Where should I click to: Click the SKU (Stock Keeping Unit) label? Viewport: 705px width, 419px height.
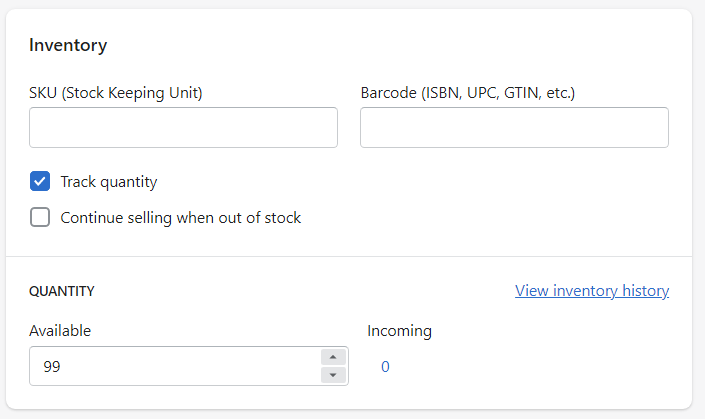(116, 93)
